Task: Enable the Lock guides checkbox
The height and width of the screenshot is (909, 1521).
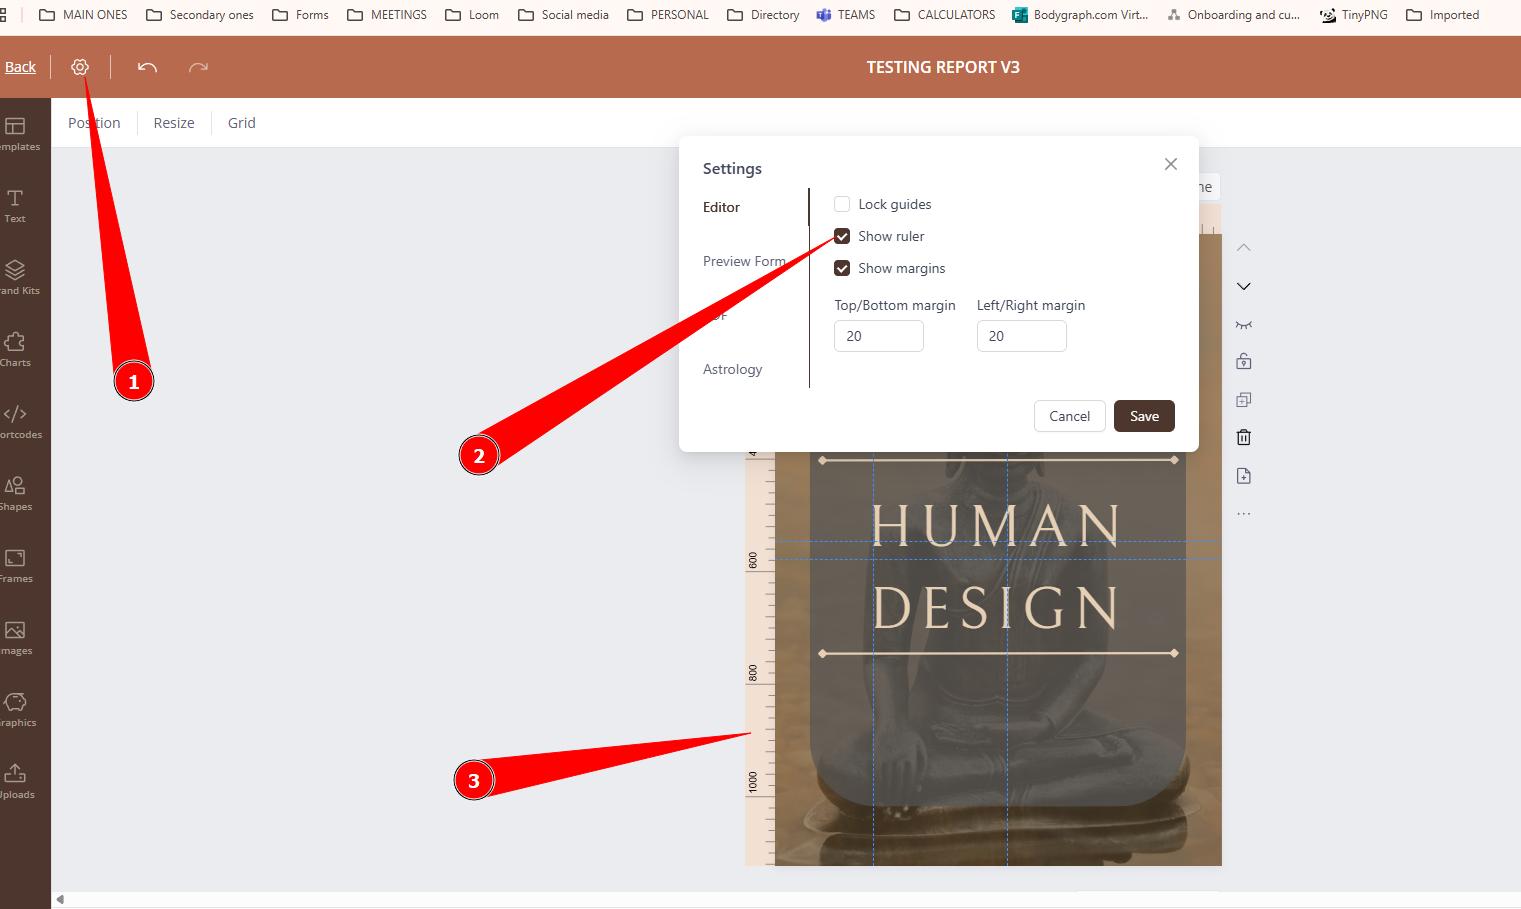Action: pyautogui.click(x=842, y=204)
